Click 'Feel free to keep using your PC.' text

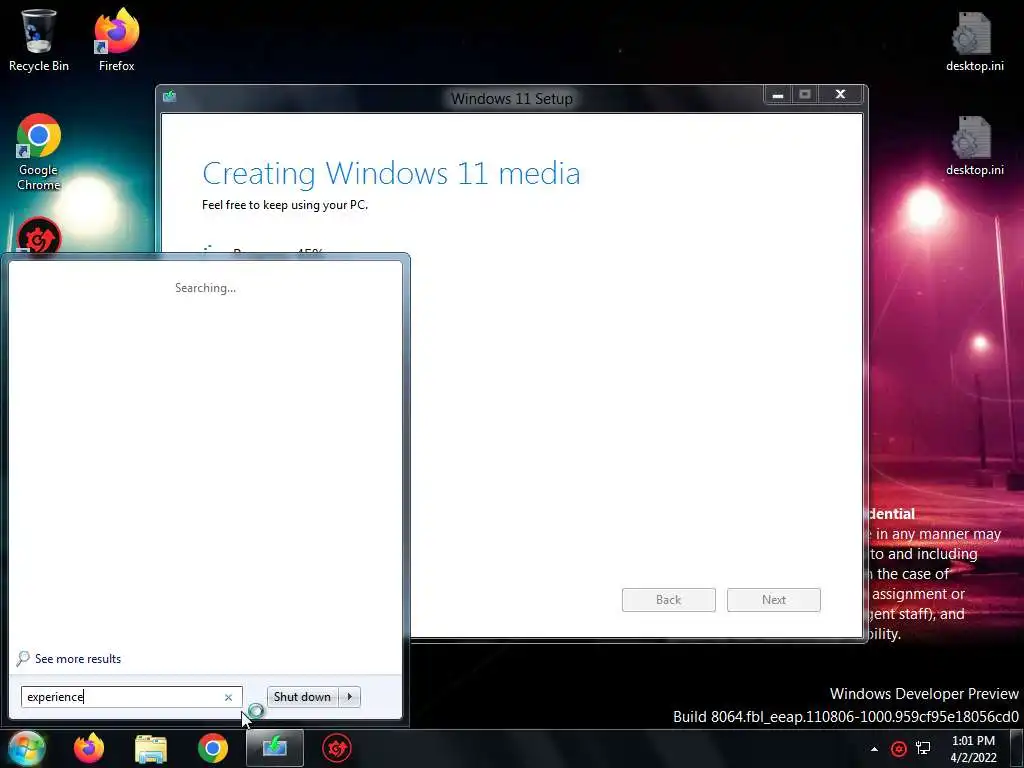[x=285, y=205]
